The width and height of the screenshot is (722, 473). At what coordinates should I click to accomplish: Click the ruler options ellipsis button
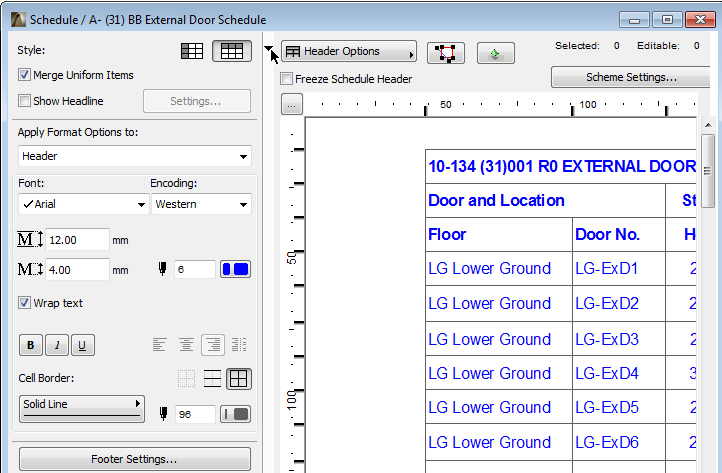[291, 105]
